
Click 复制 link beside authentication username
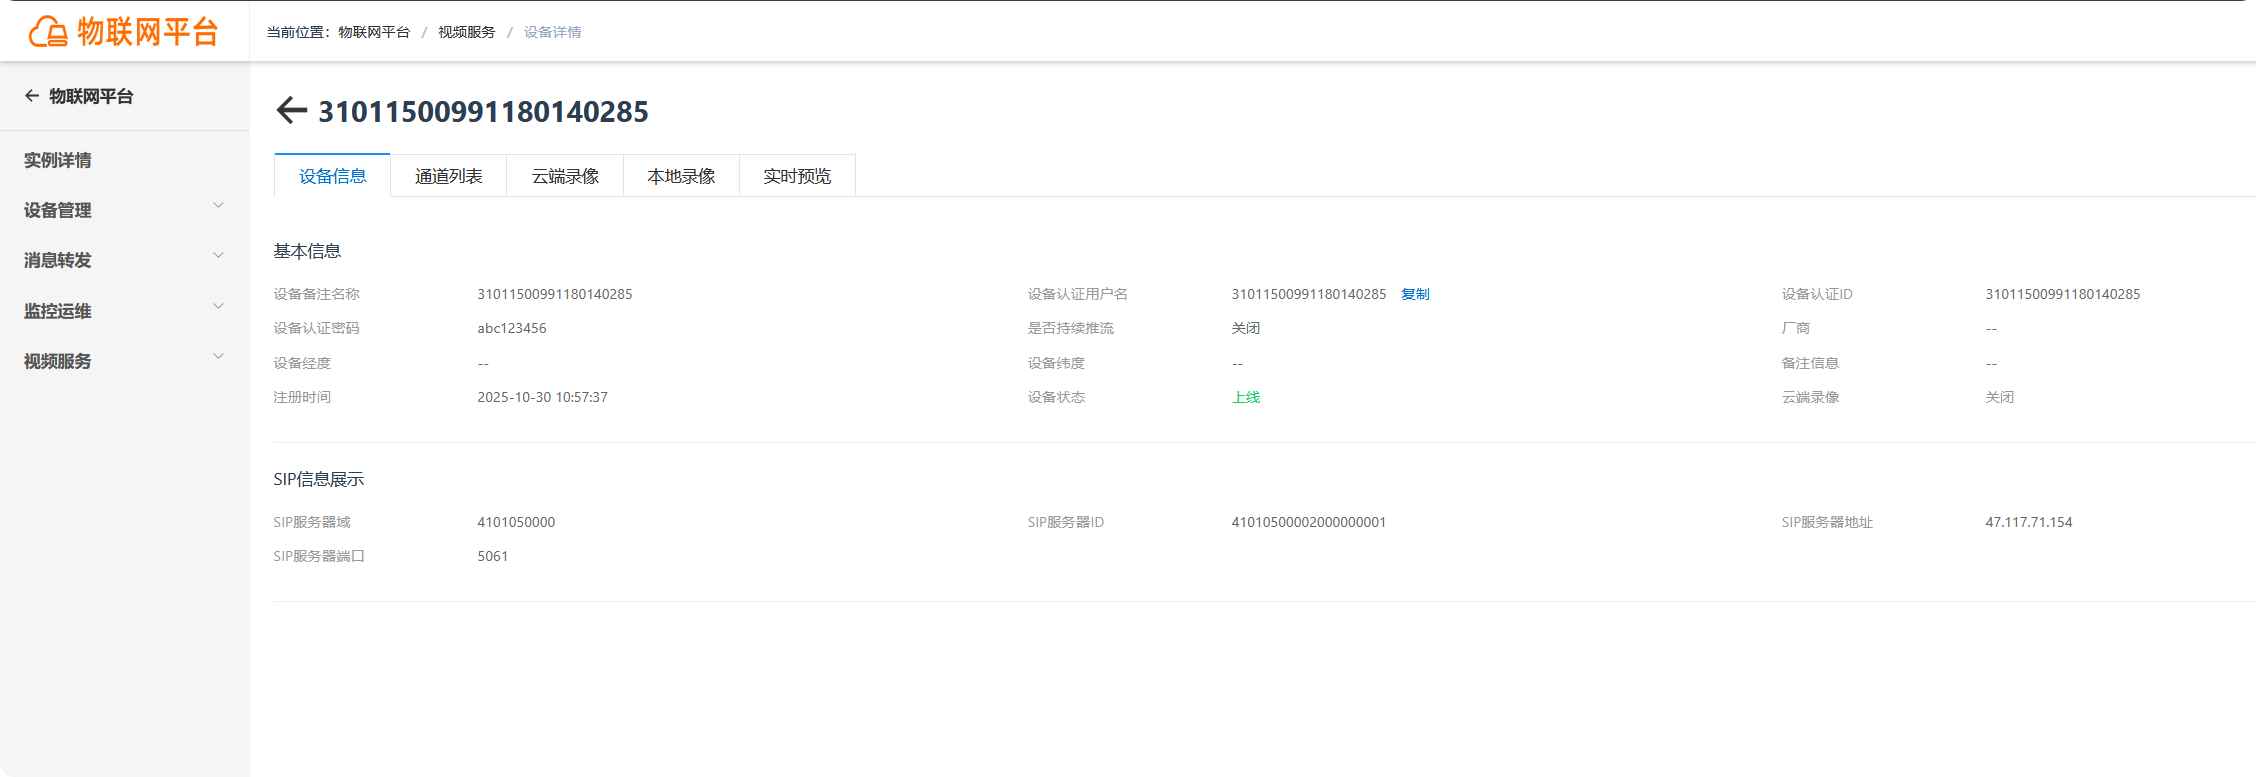click(x=1415, y=294)
